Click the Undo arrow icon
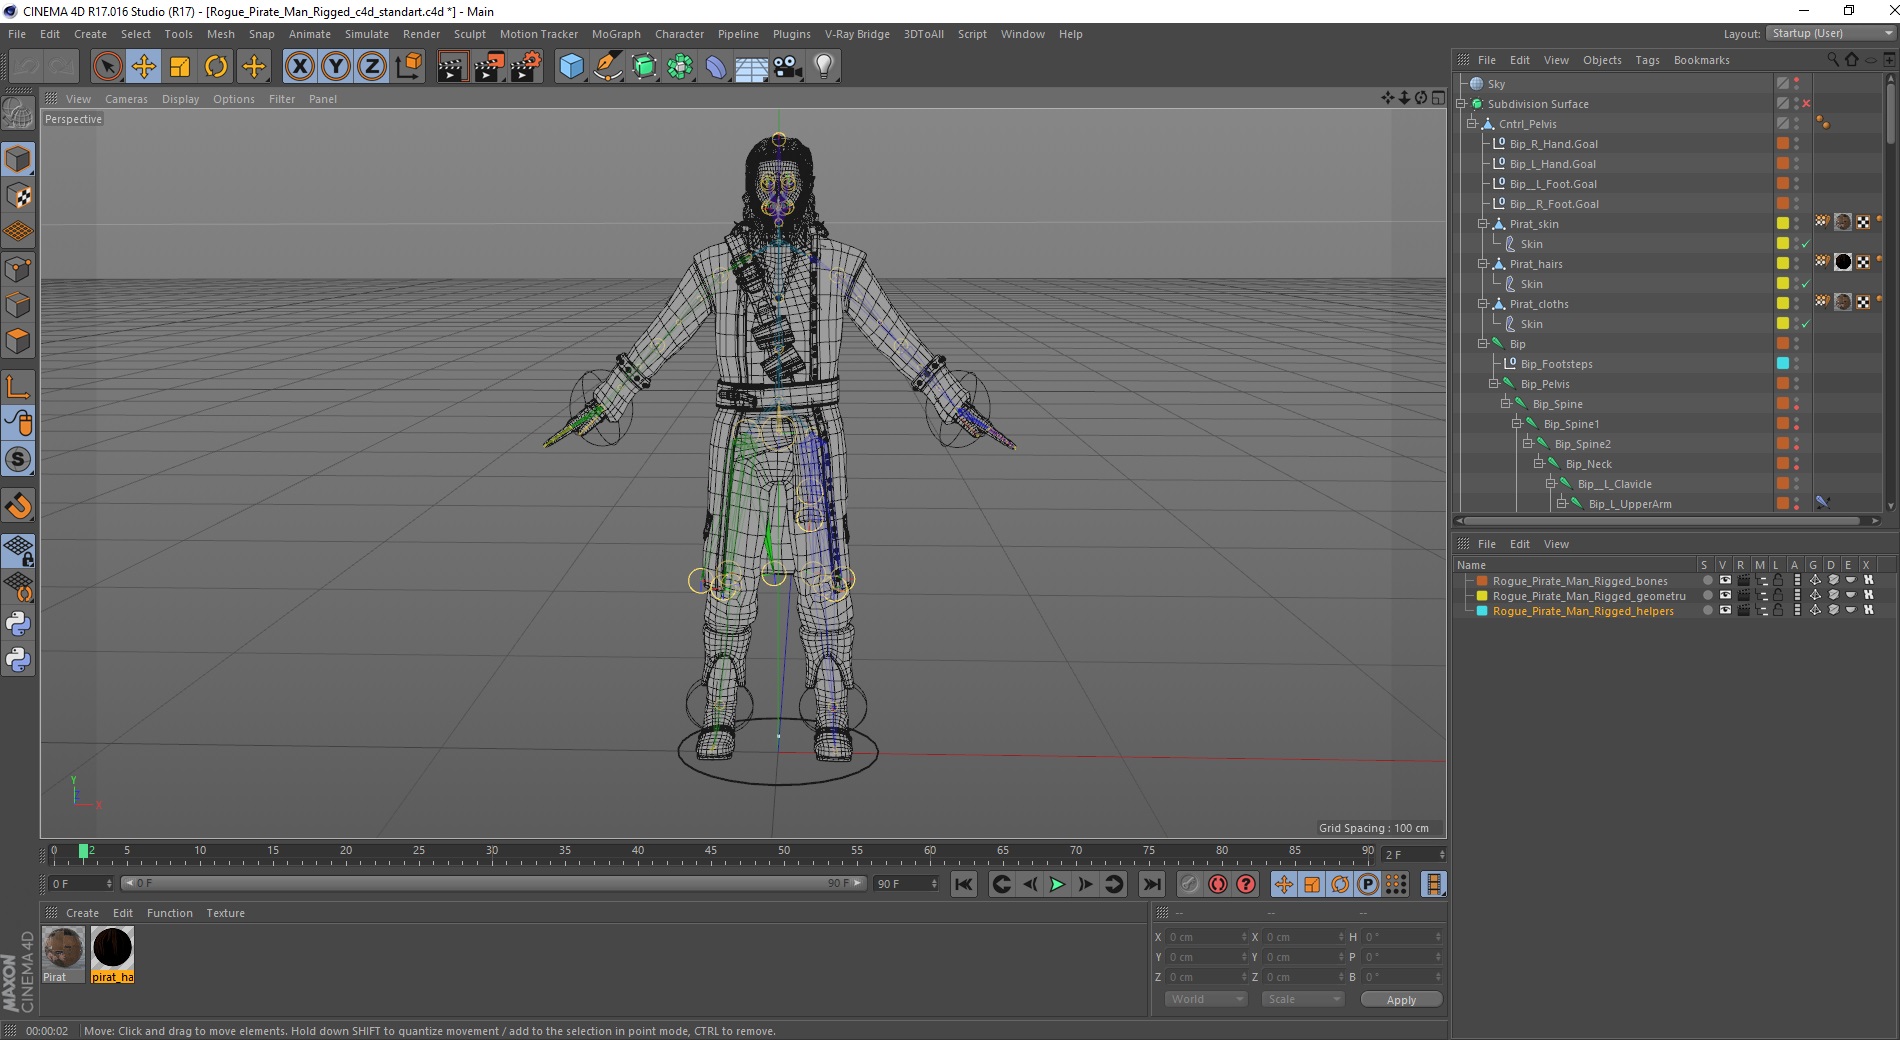Image resolution: width=1900 pixels, height=1040 pixels. (x=26, y=67)
